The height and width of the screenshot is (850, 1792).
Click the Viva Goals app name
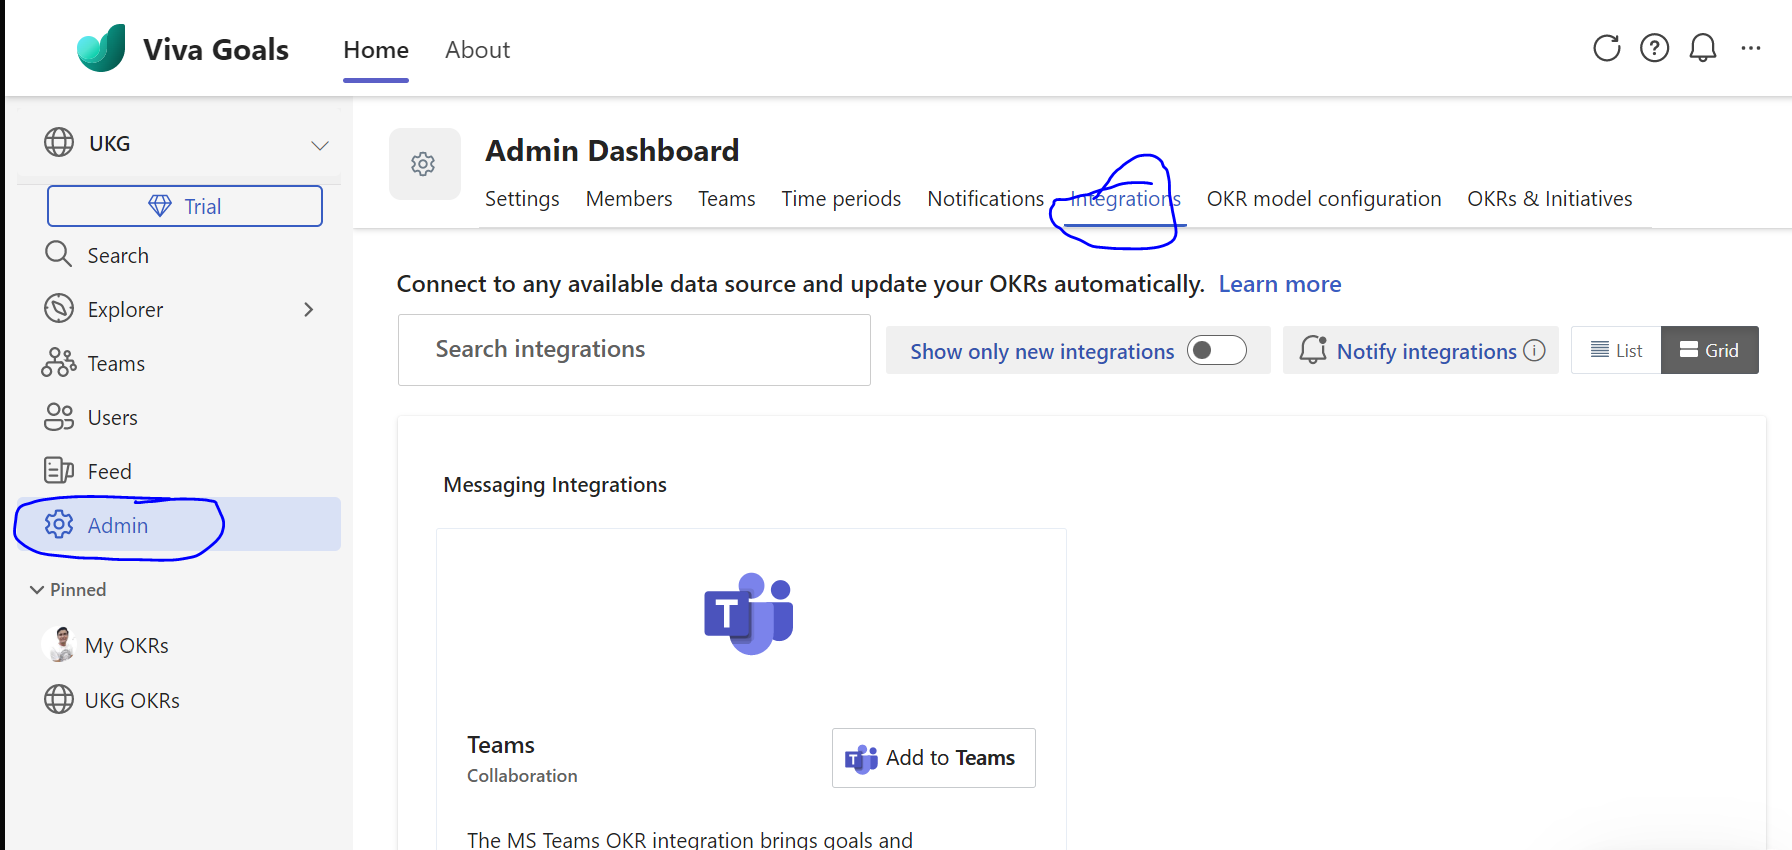tap(216, 50)
